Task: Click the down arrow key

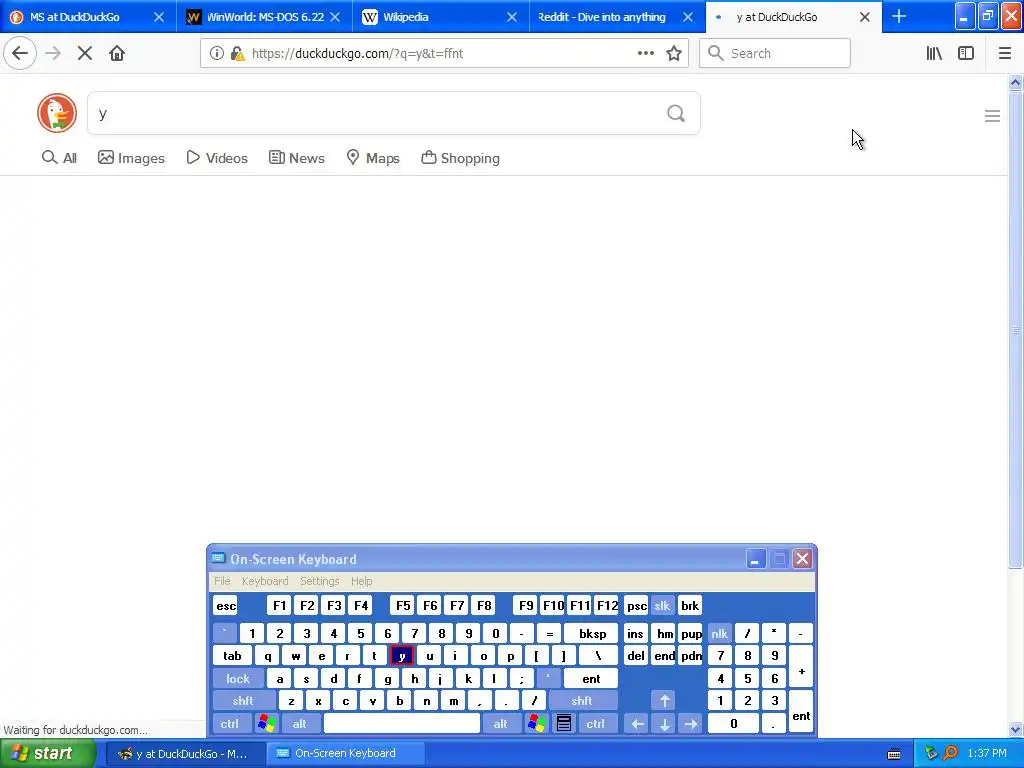Action: [x=664, y=724]
